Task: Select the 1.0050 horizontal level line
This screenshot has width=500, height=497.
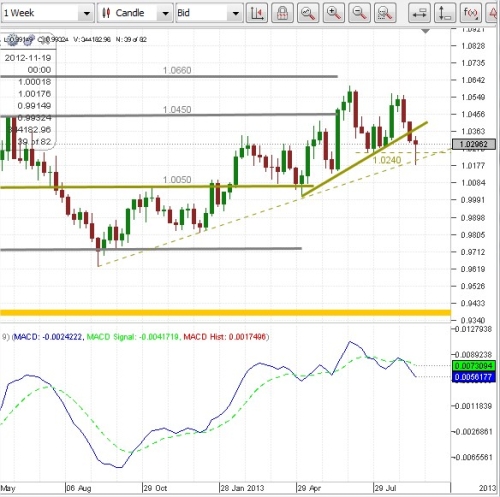Action: coord(157,187)
